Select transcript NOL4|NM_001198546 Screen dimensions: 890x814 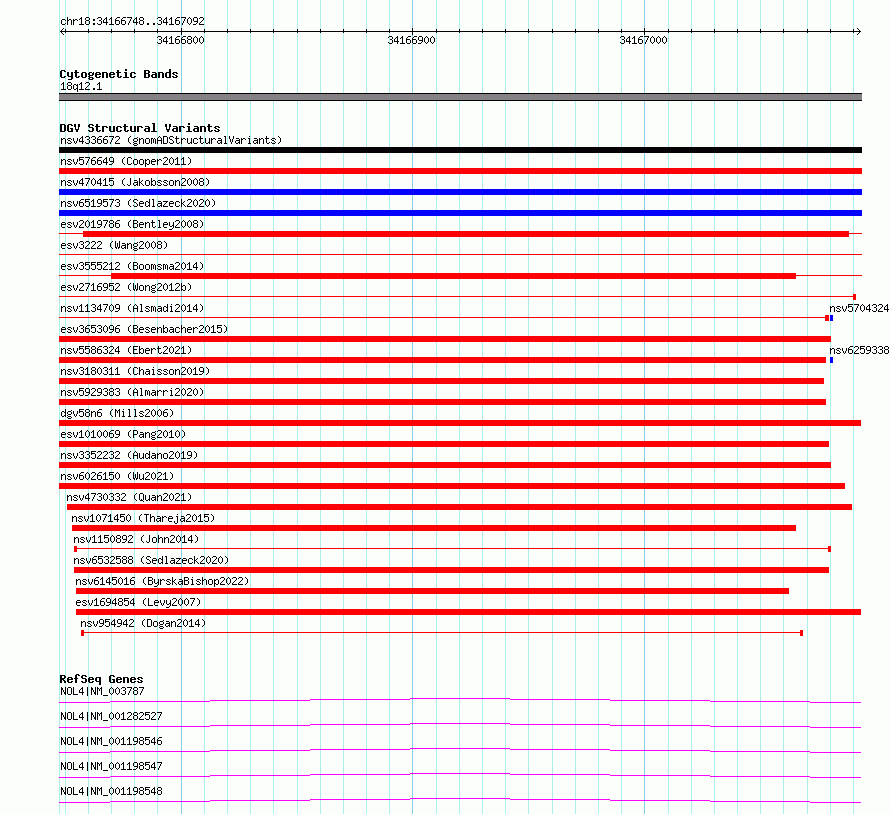(111, 741)
